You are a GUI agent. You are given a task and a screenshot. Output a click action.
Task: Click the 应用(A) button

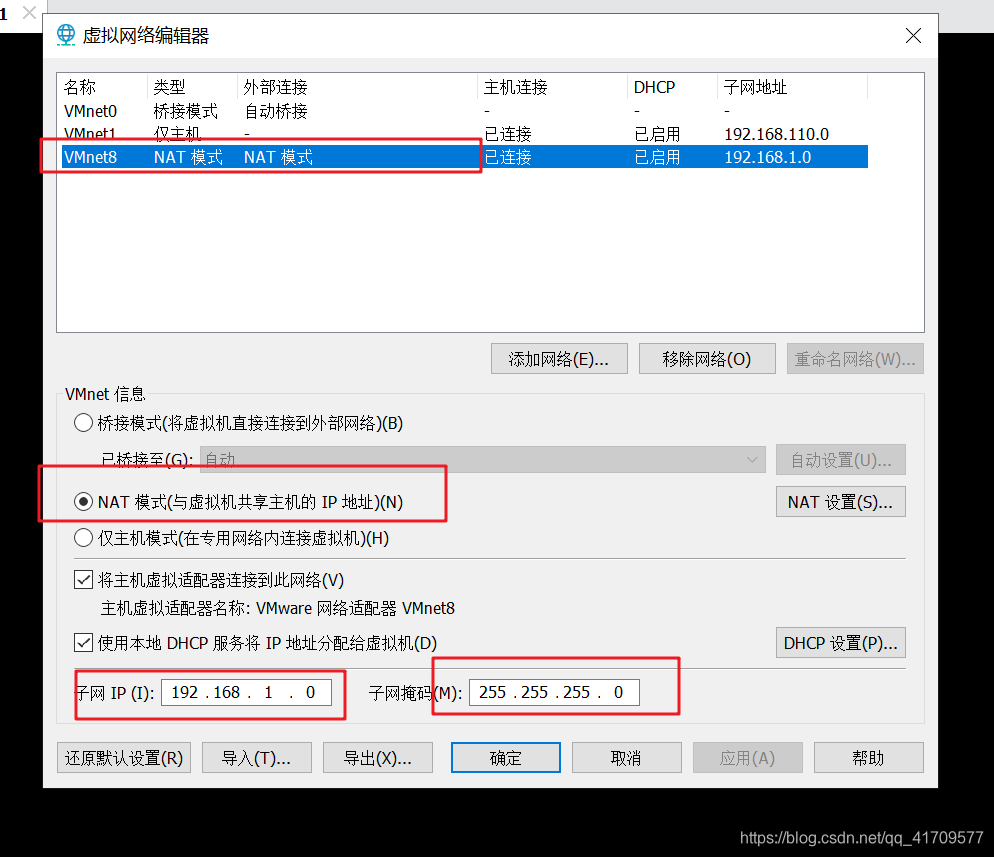748,757
